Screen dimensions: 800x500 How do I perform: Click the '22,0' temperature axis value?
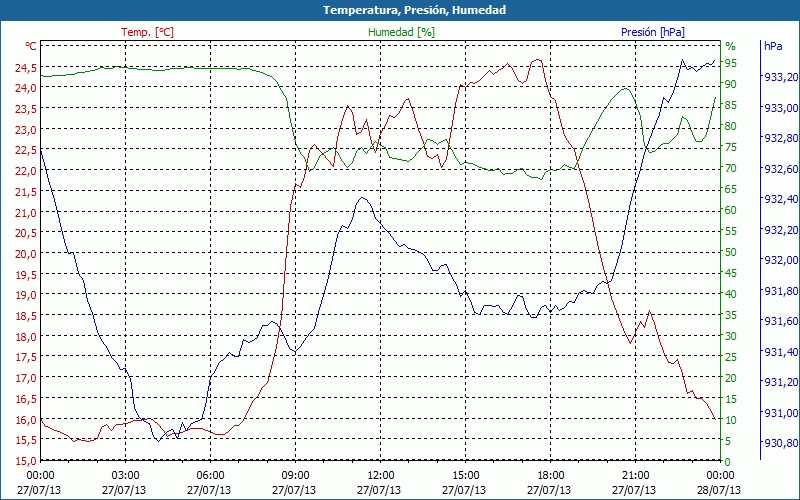26,171
